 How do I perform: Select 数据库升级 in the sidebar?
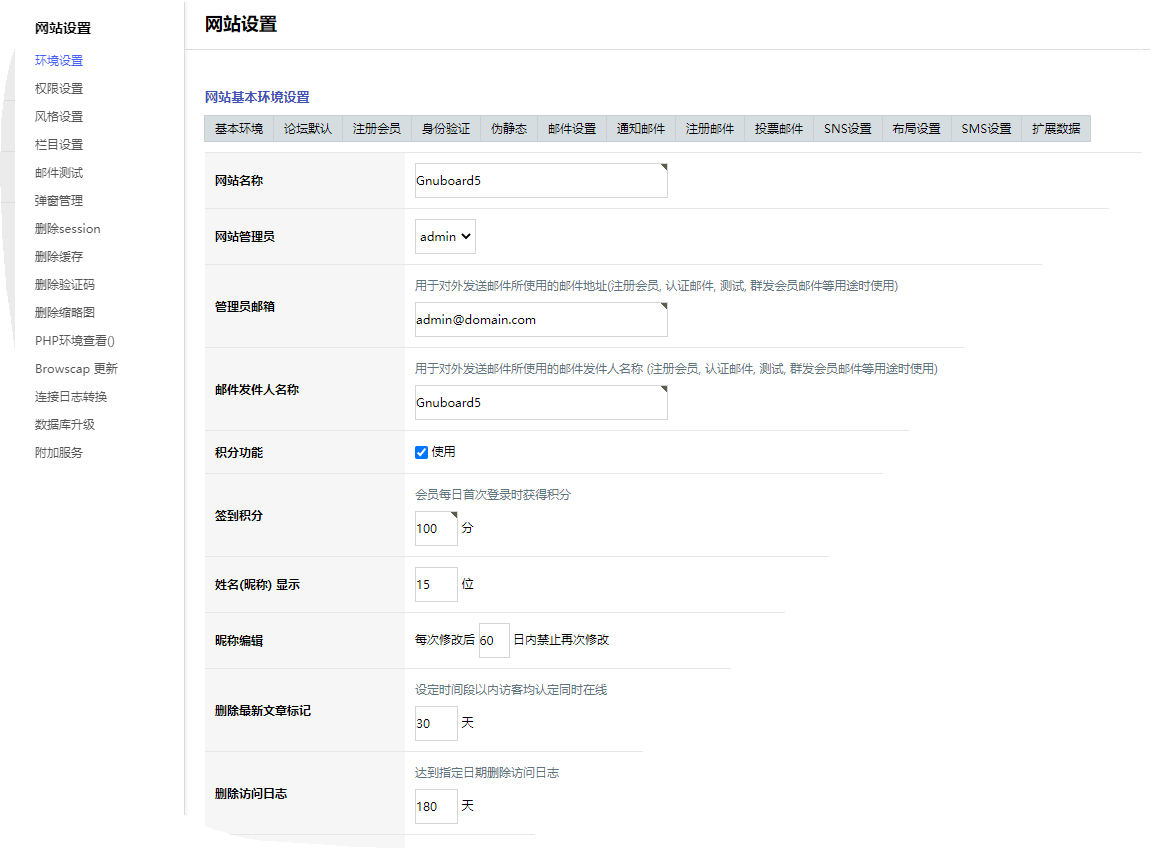pyautogui.click(x=65, y=425)
